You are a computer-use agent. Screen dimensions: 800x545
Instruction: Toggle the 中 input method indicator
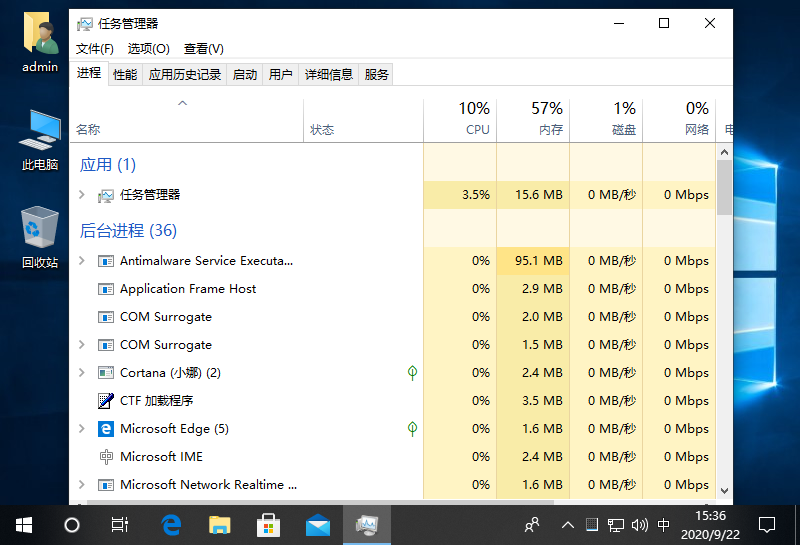(x=665, y=524)
